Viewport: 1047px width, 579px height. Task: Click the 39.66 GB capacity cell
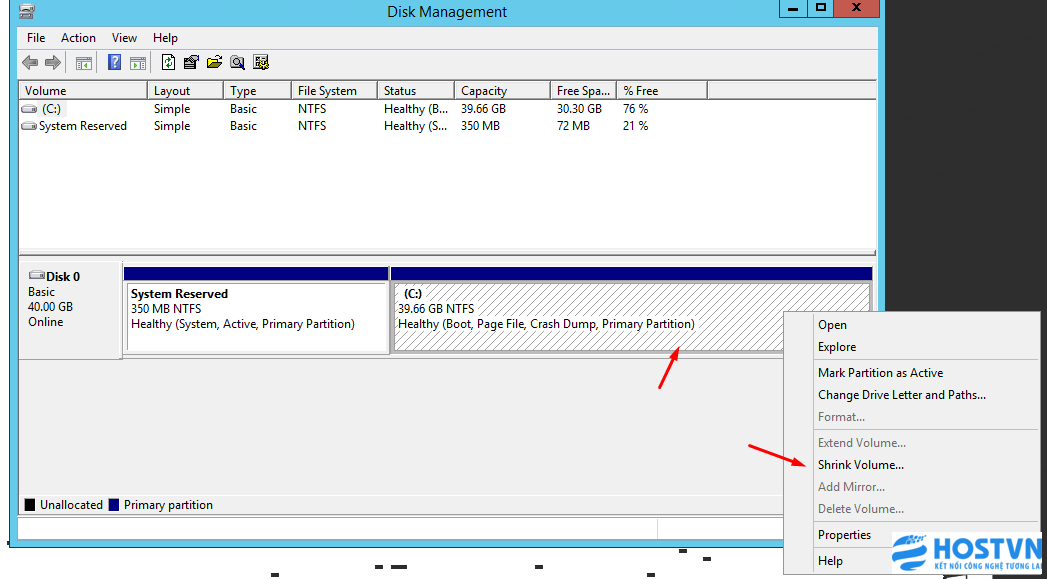click(x=483, y=109)
